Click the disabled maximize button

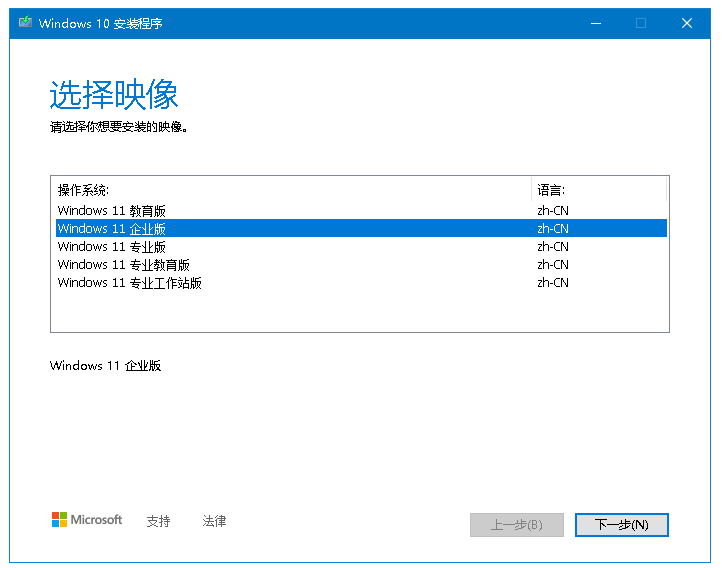point(641,23)
